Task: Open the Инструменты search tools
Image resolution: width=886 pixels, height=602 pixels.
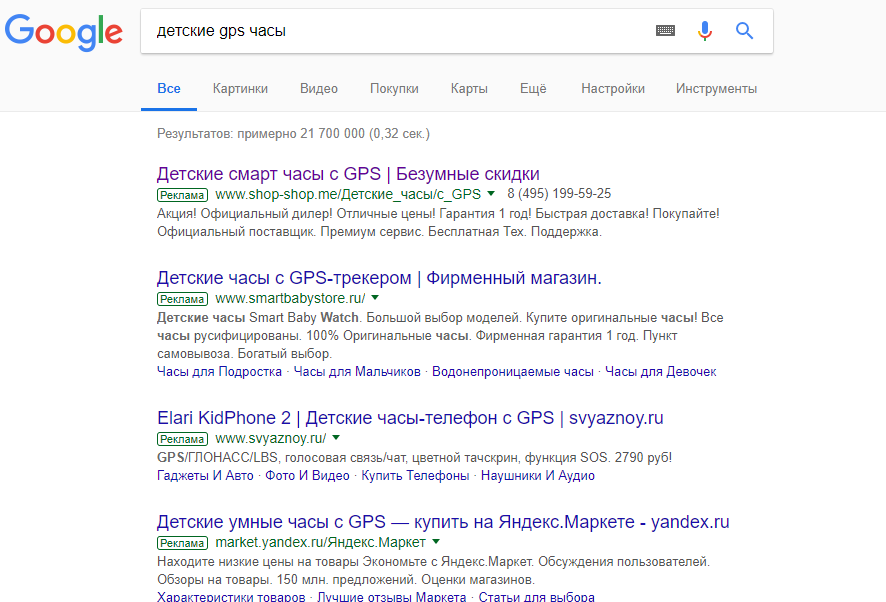Action: (716, 89)
